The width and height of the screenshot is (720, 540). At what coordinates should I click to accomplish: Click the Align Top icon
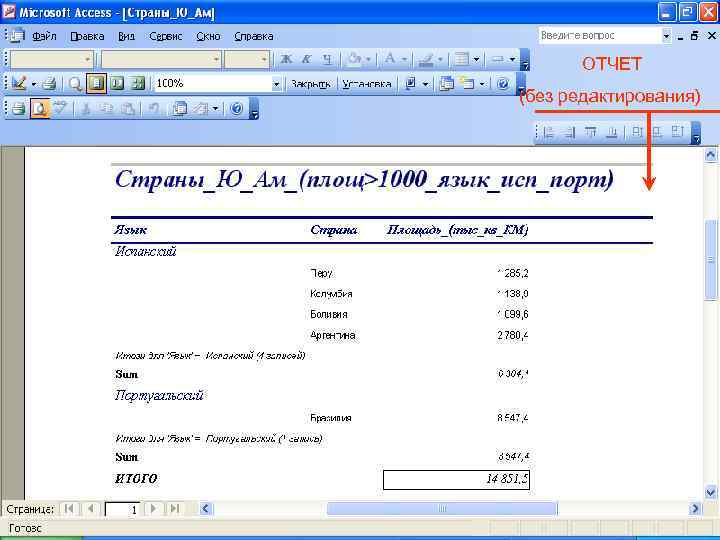(591, 133)
